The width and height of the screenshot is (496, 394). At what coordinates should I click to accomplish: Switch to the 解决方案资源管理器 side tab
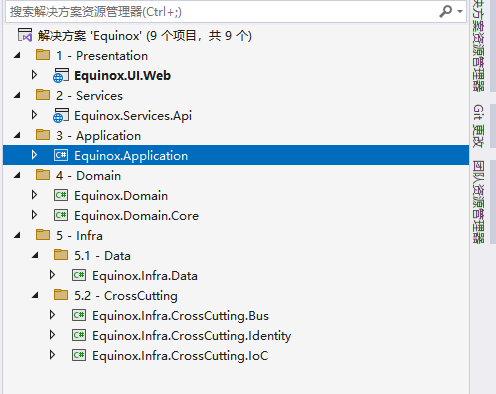point(479,46)
